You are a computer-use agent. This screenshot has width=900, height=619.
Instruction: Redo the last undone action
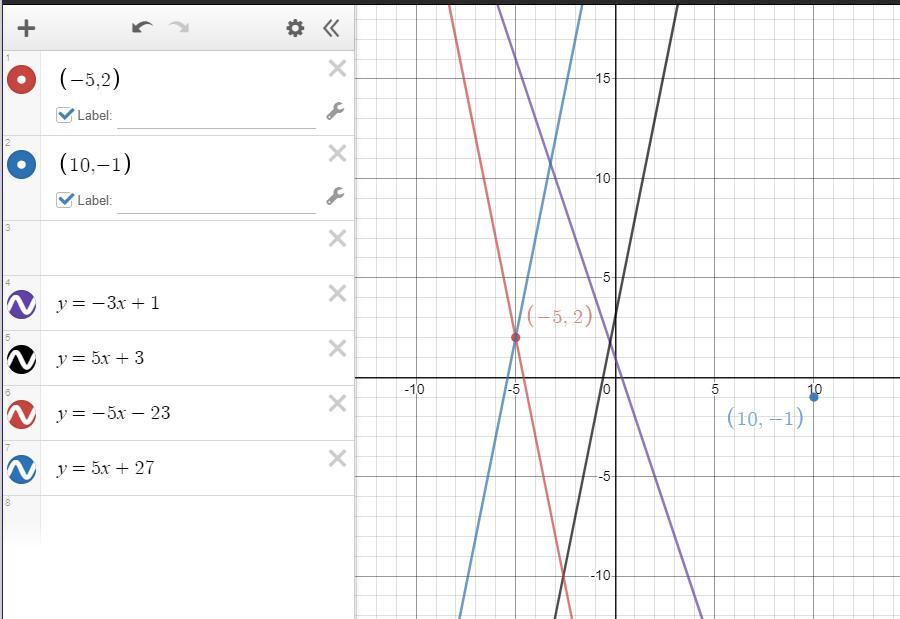point(179,27)
